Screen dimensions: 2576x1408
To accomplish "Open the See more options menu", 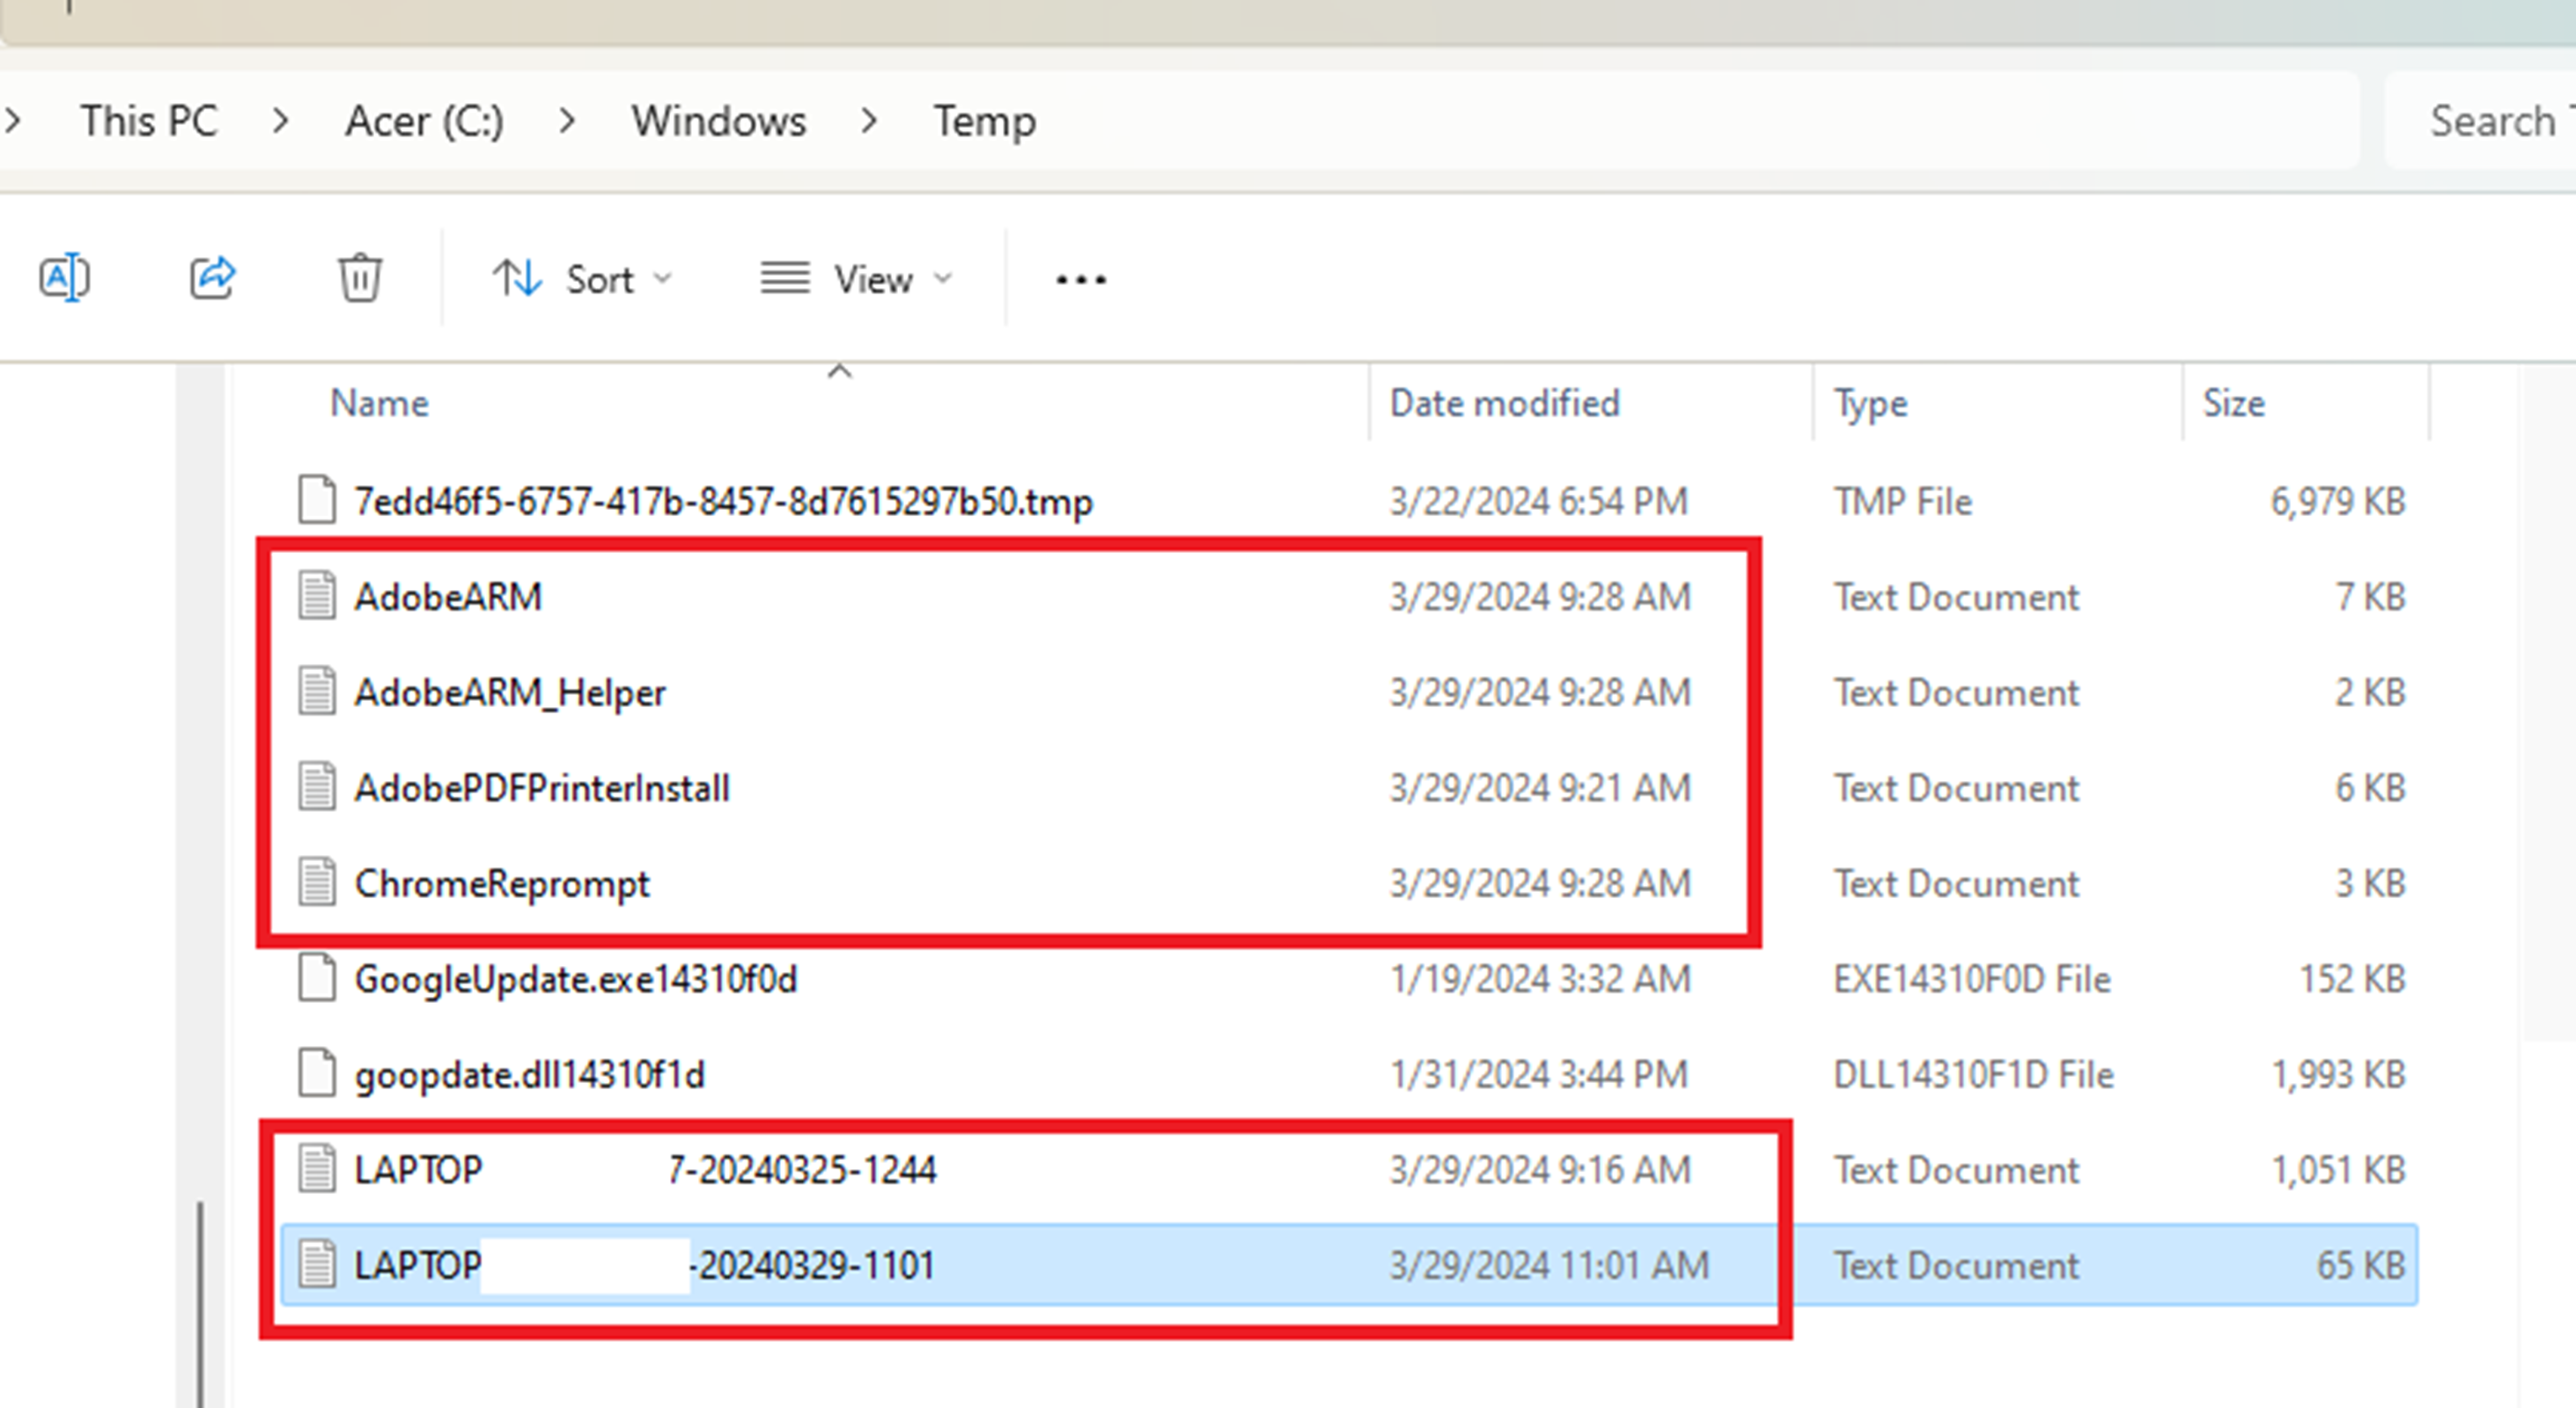I will click(1079, 279).
